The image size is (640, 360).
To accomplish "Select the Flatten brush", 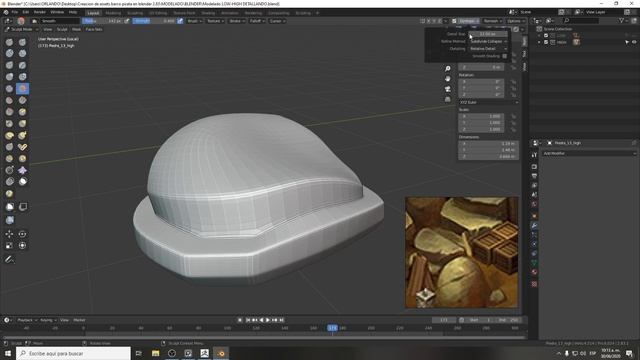I will pos(9,100).
